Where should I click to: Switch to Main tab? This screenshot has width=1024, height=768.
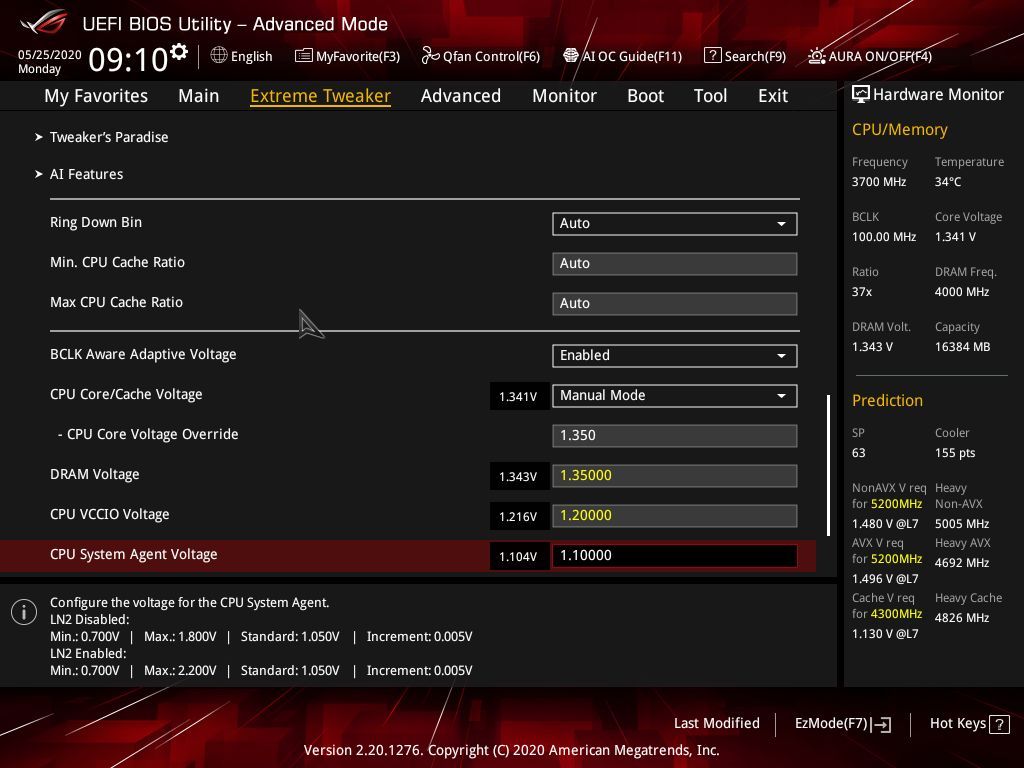click(199, 96)
